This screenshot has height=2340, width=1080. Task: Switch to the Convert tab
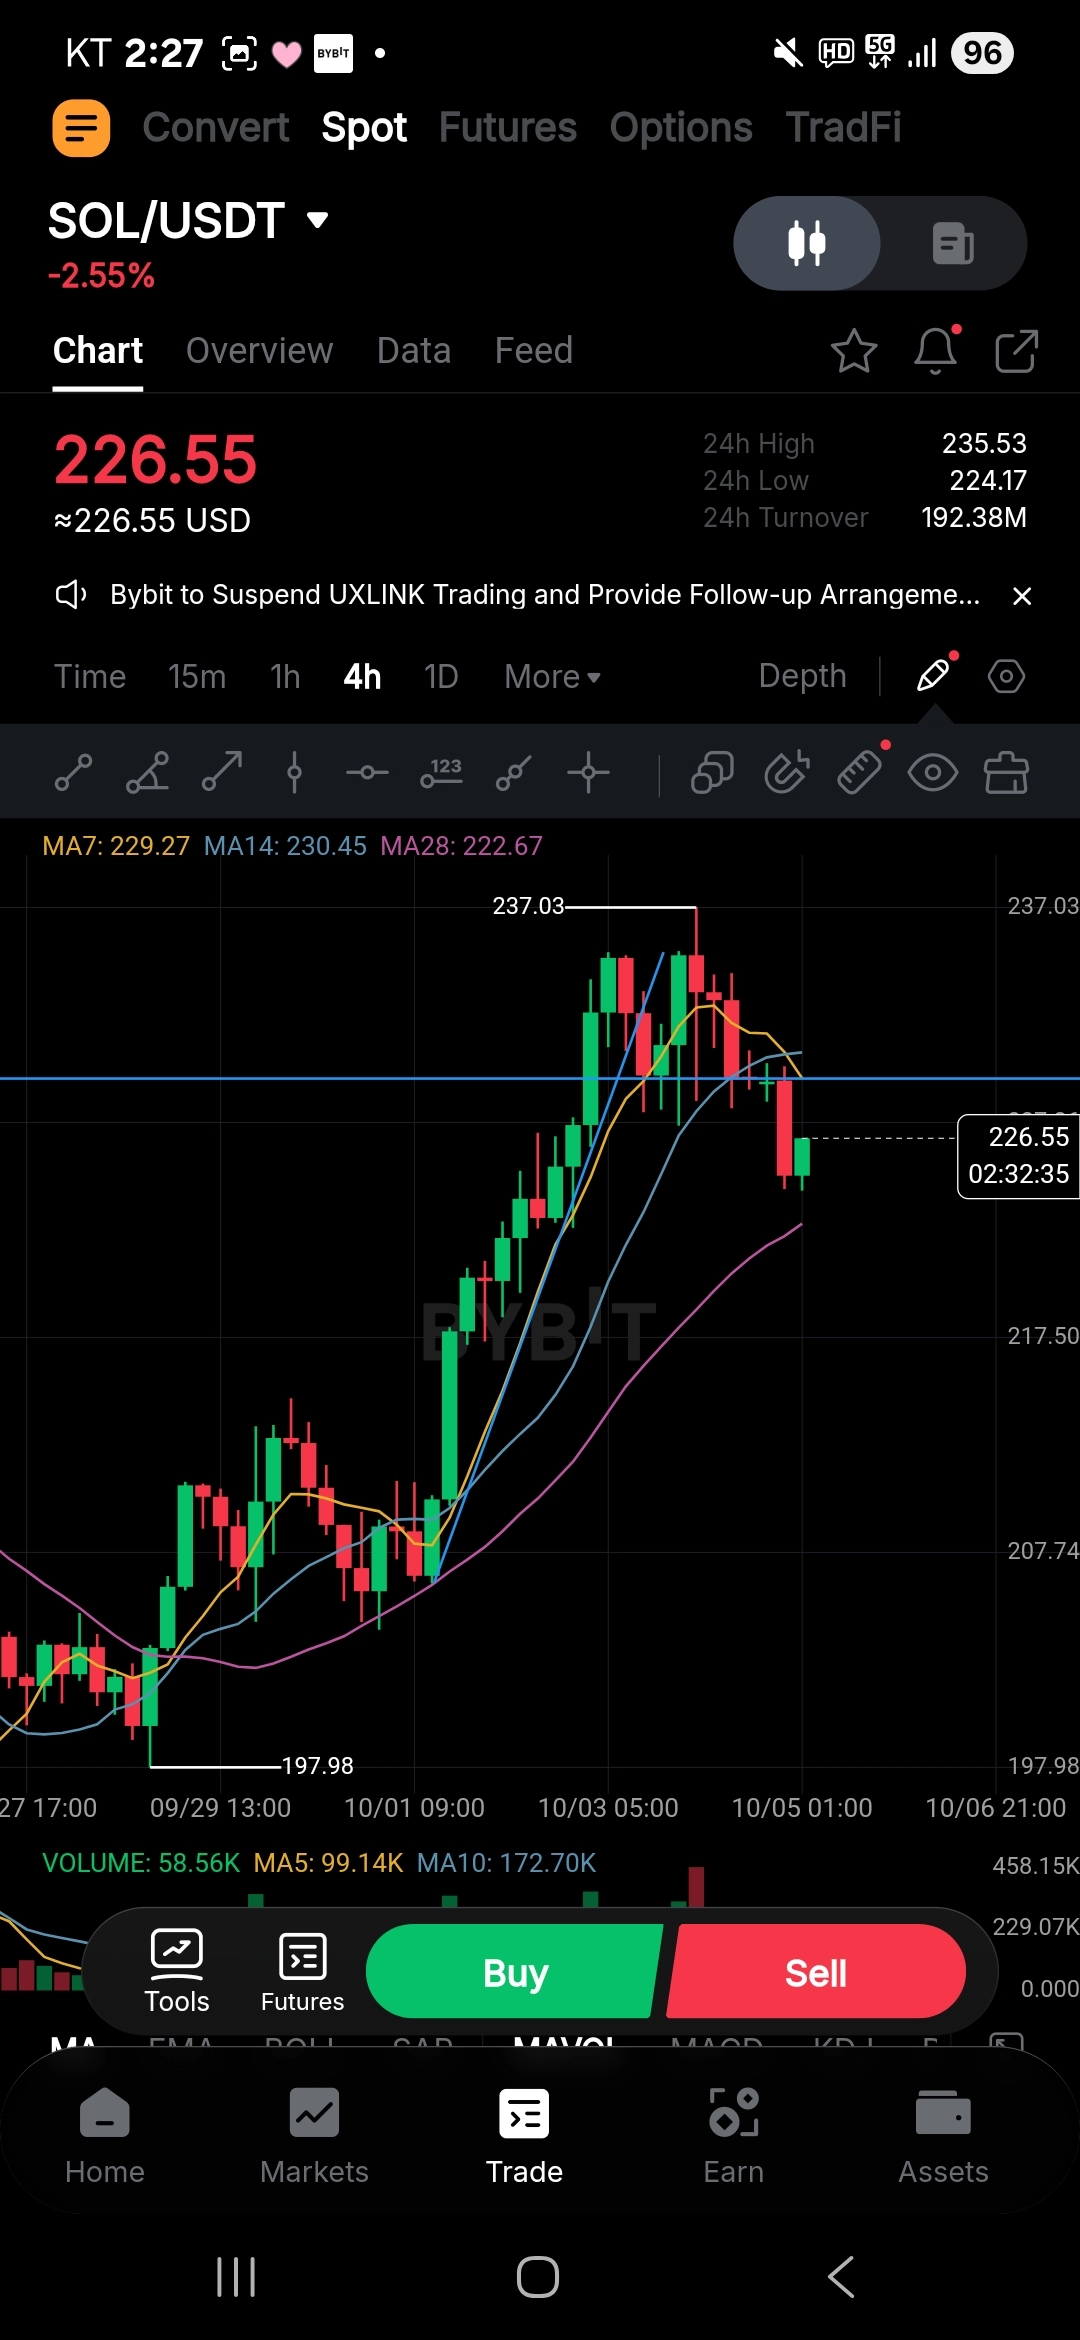215,128
